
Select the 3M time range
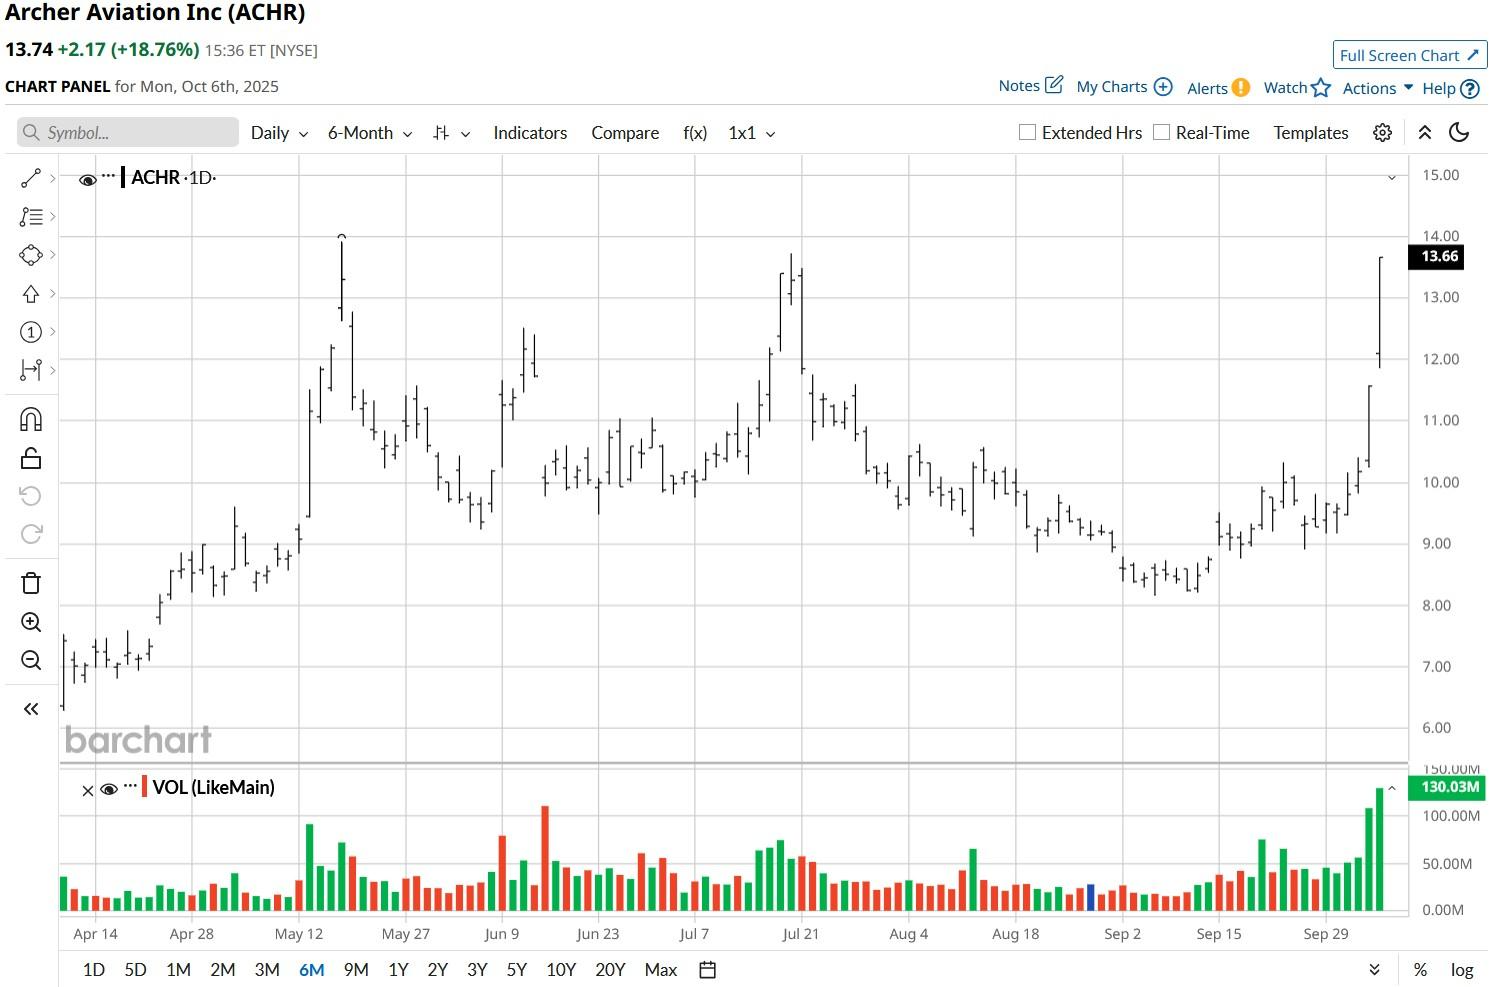click(x=267, y=970)
